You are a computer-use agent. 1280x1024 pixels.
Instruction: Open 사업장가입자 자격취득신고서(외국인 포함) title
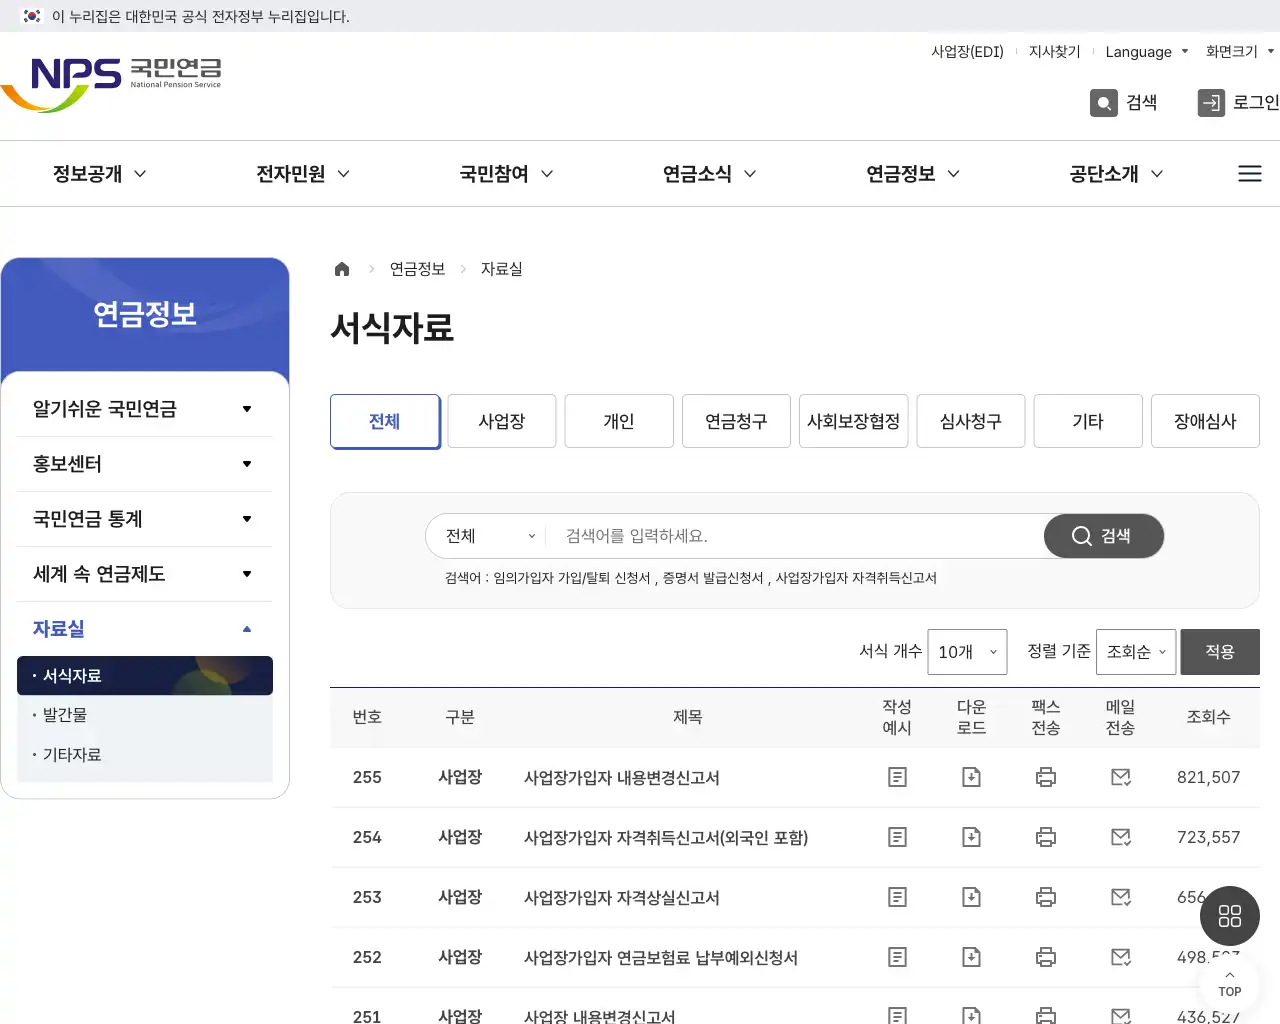click(x=666, y=837)
